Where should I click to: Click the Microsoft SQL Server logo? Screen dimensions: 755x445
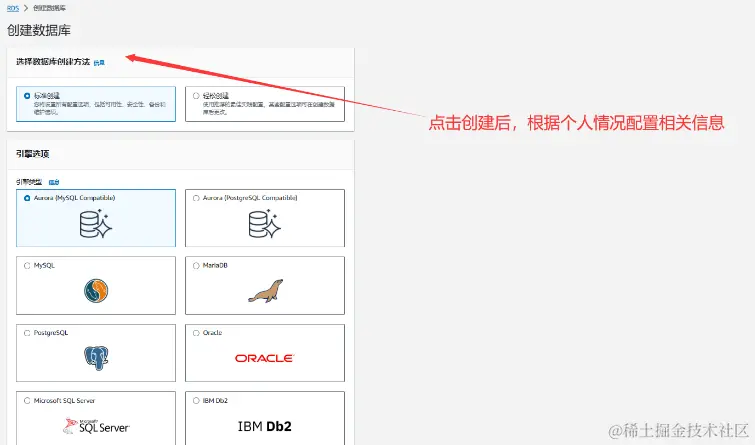point(96,426)
